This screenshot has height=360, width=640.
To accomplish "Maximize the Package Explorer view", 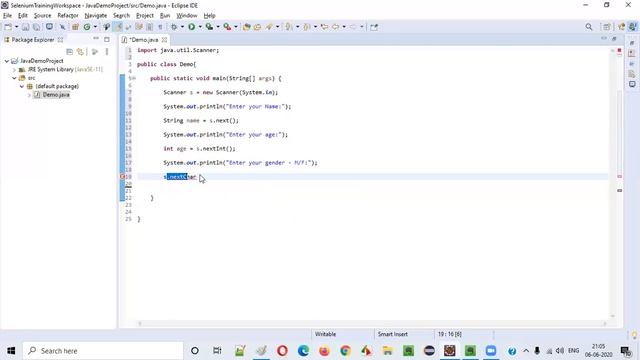I will pyautogui.click(x=107, y=40).
